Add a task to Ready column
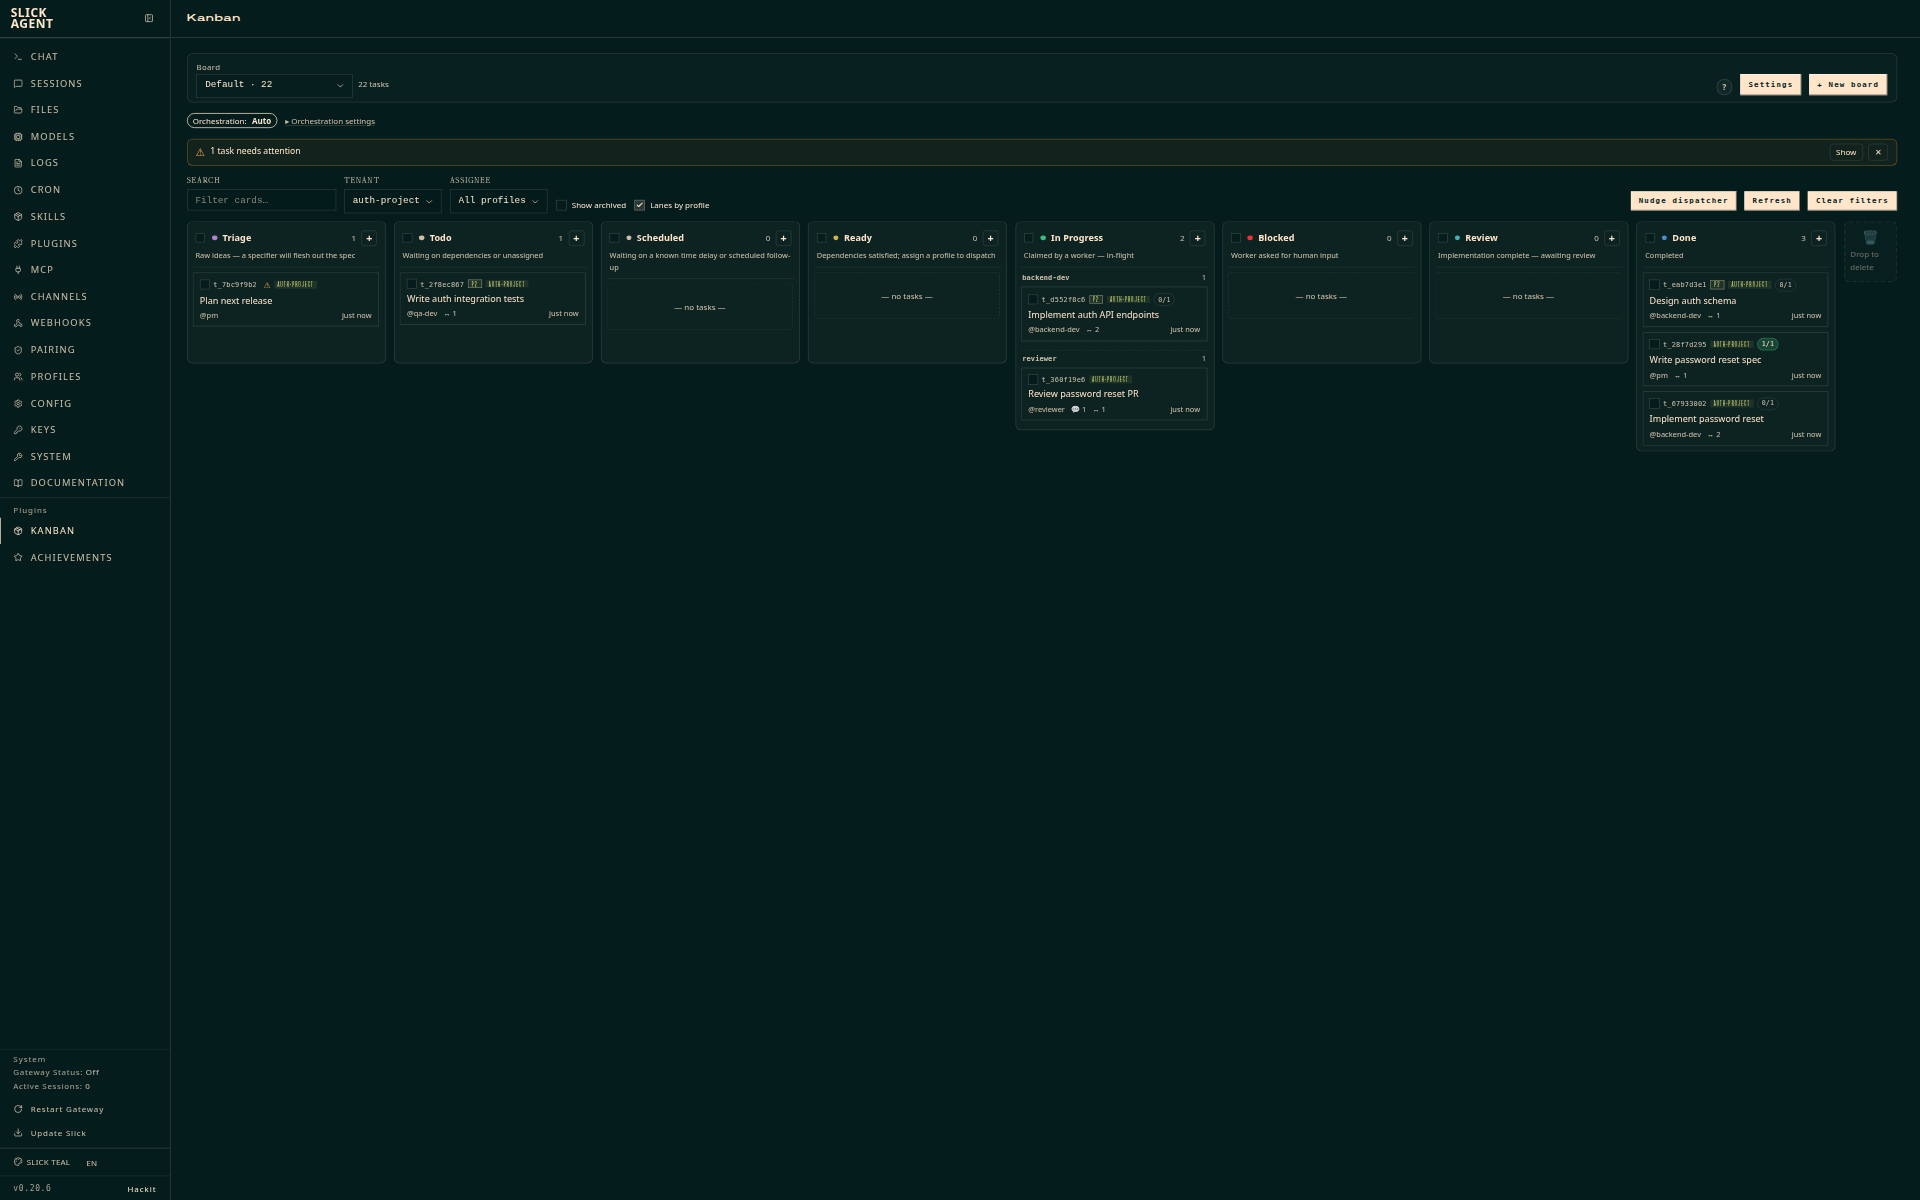The width and height of the screenshot is (1920, 1200). [x=990, y=238]
